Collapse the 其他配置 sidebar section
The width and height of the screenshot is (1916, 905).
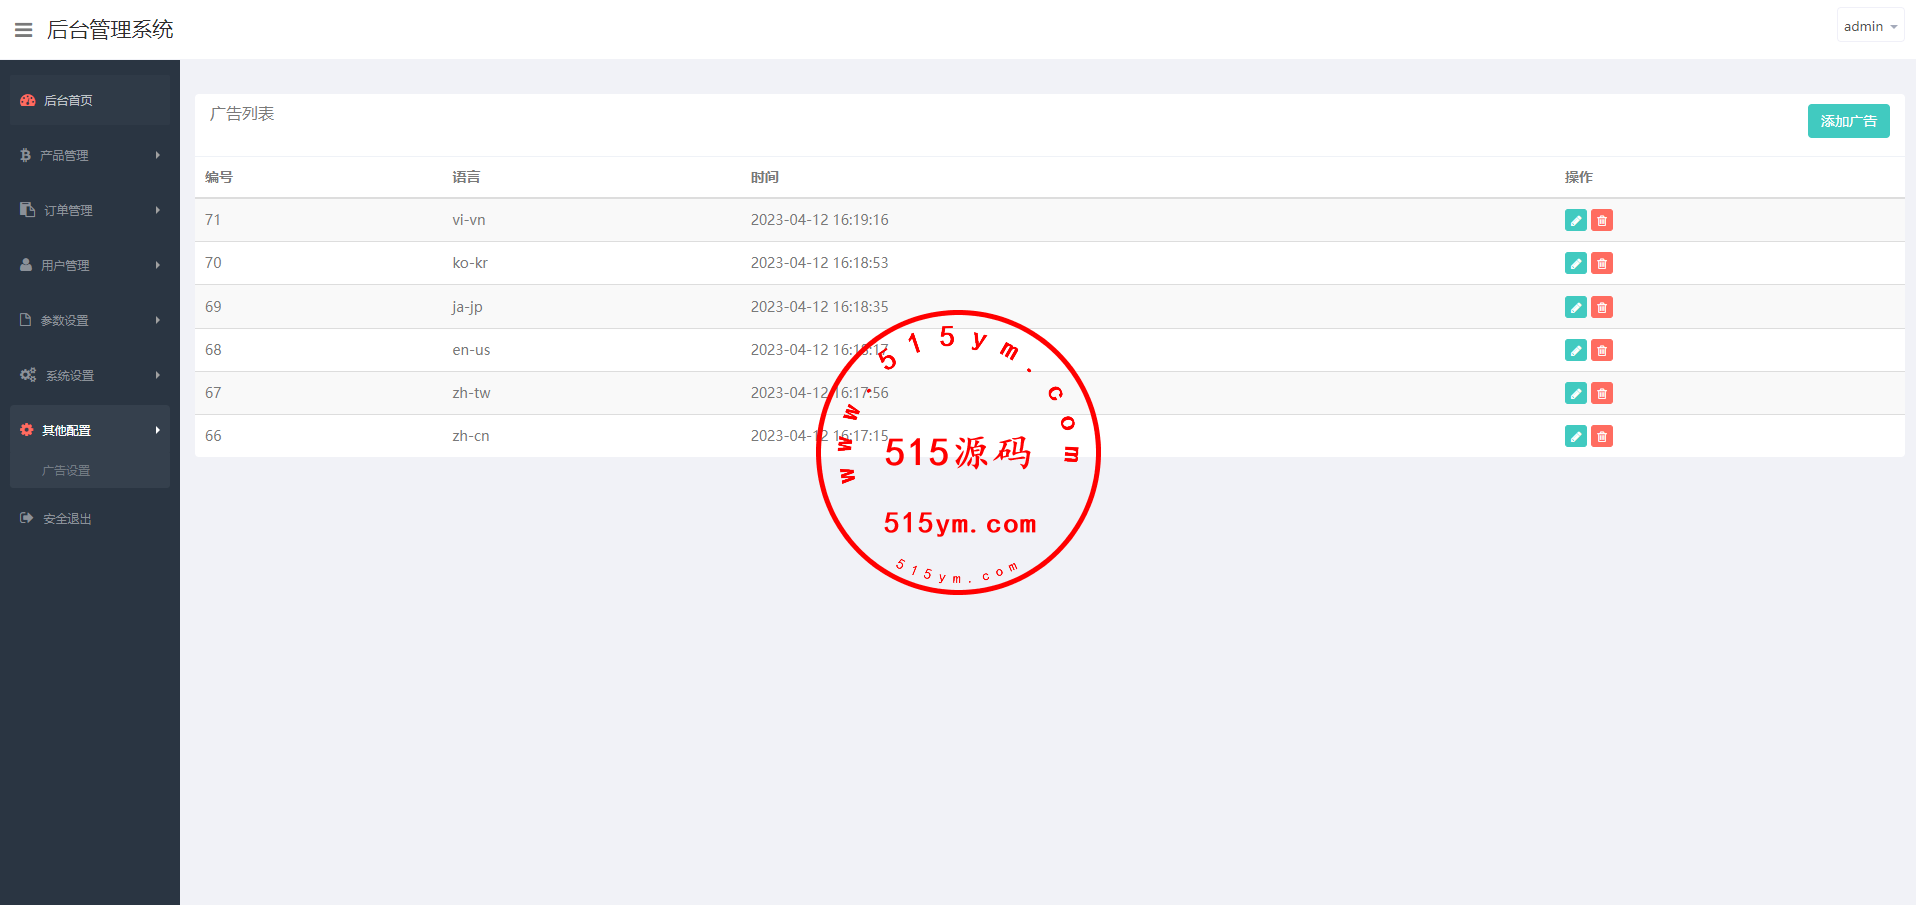click(90, 430)
